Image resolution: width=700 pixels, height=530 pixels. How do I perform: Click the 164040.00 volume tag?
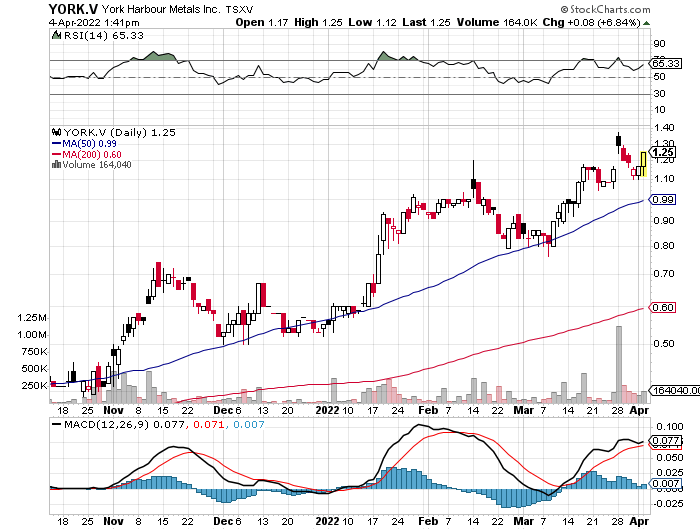(x=675, y=391)
